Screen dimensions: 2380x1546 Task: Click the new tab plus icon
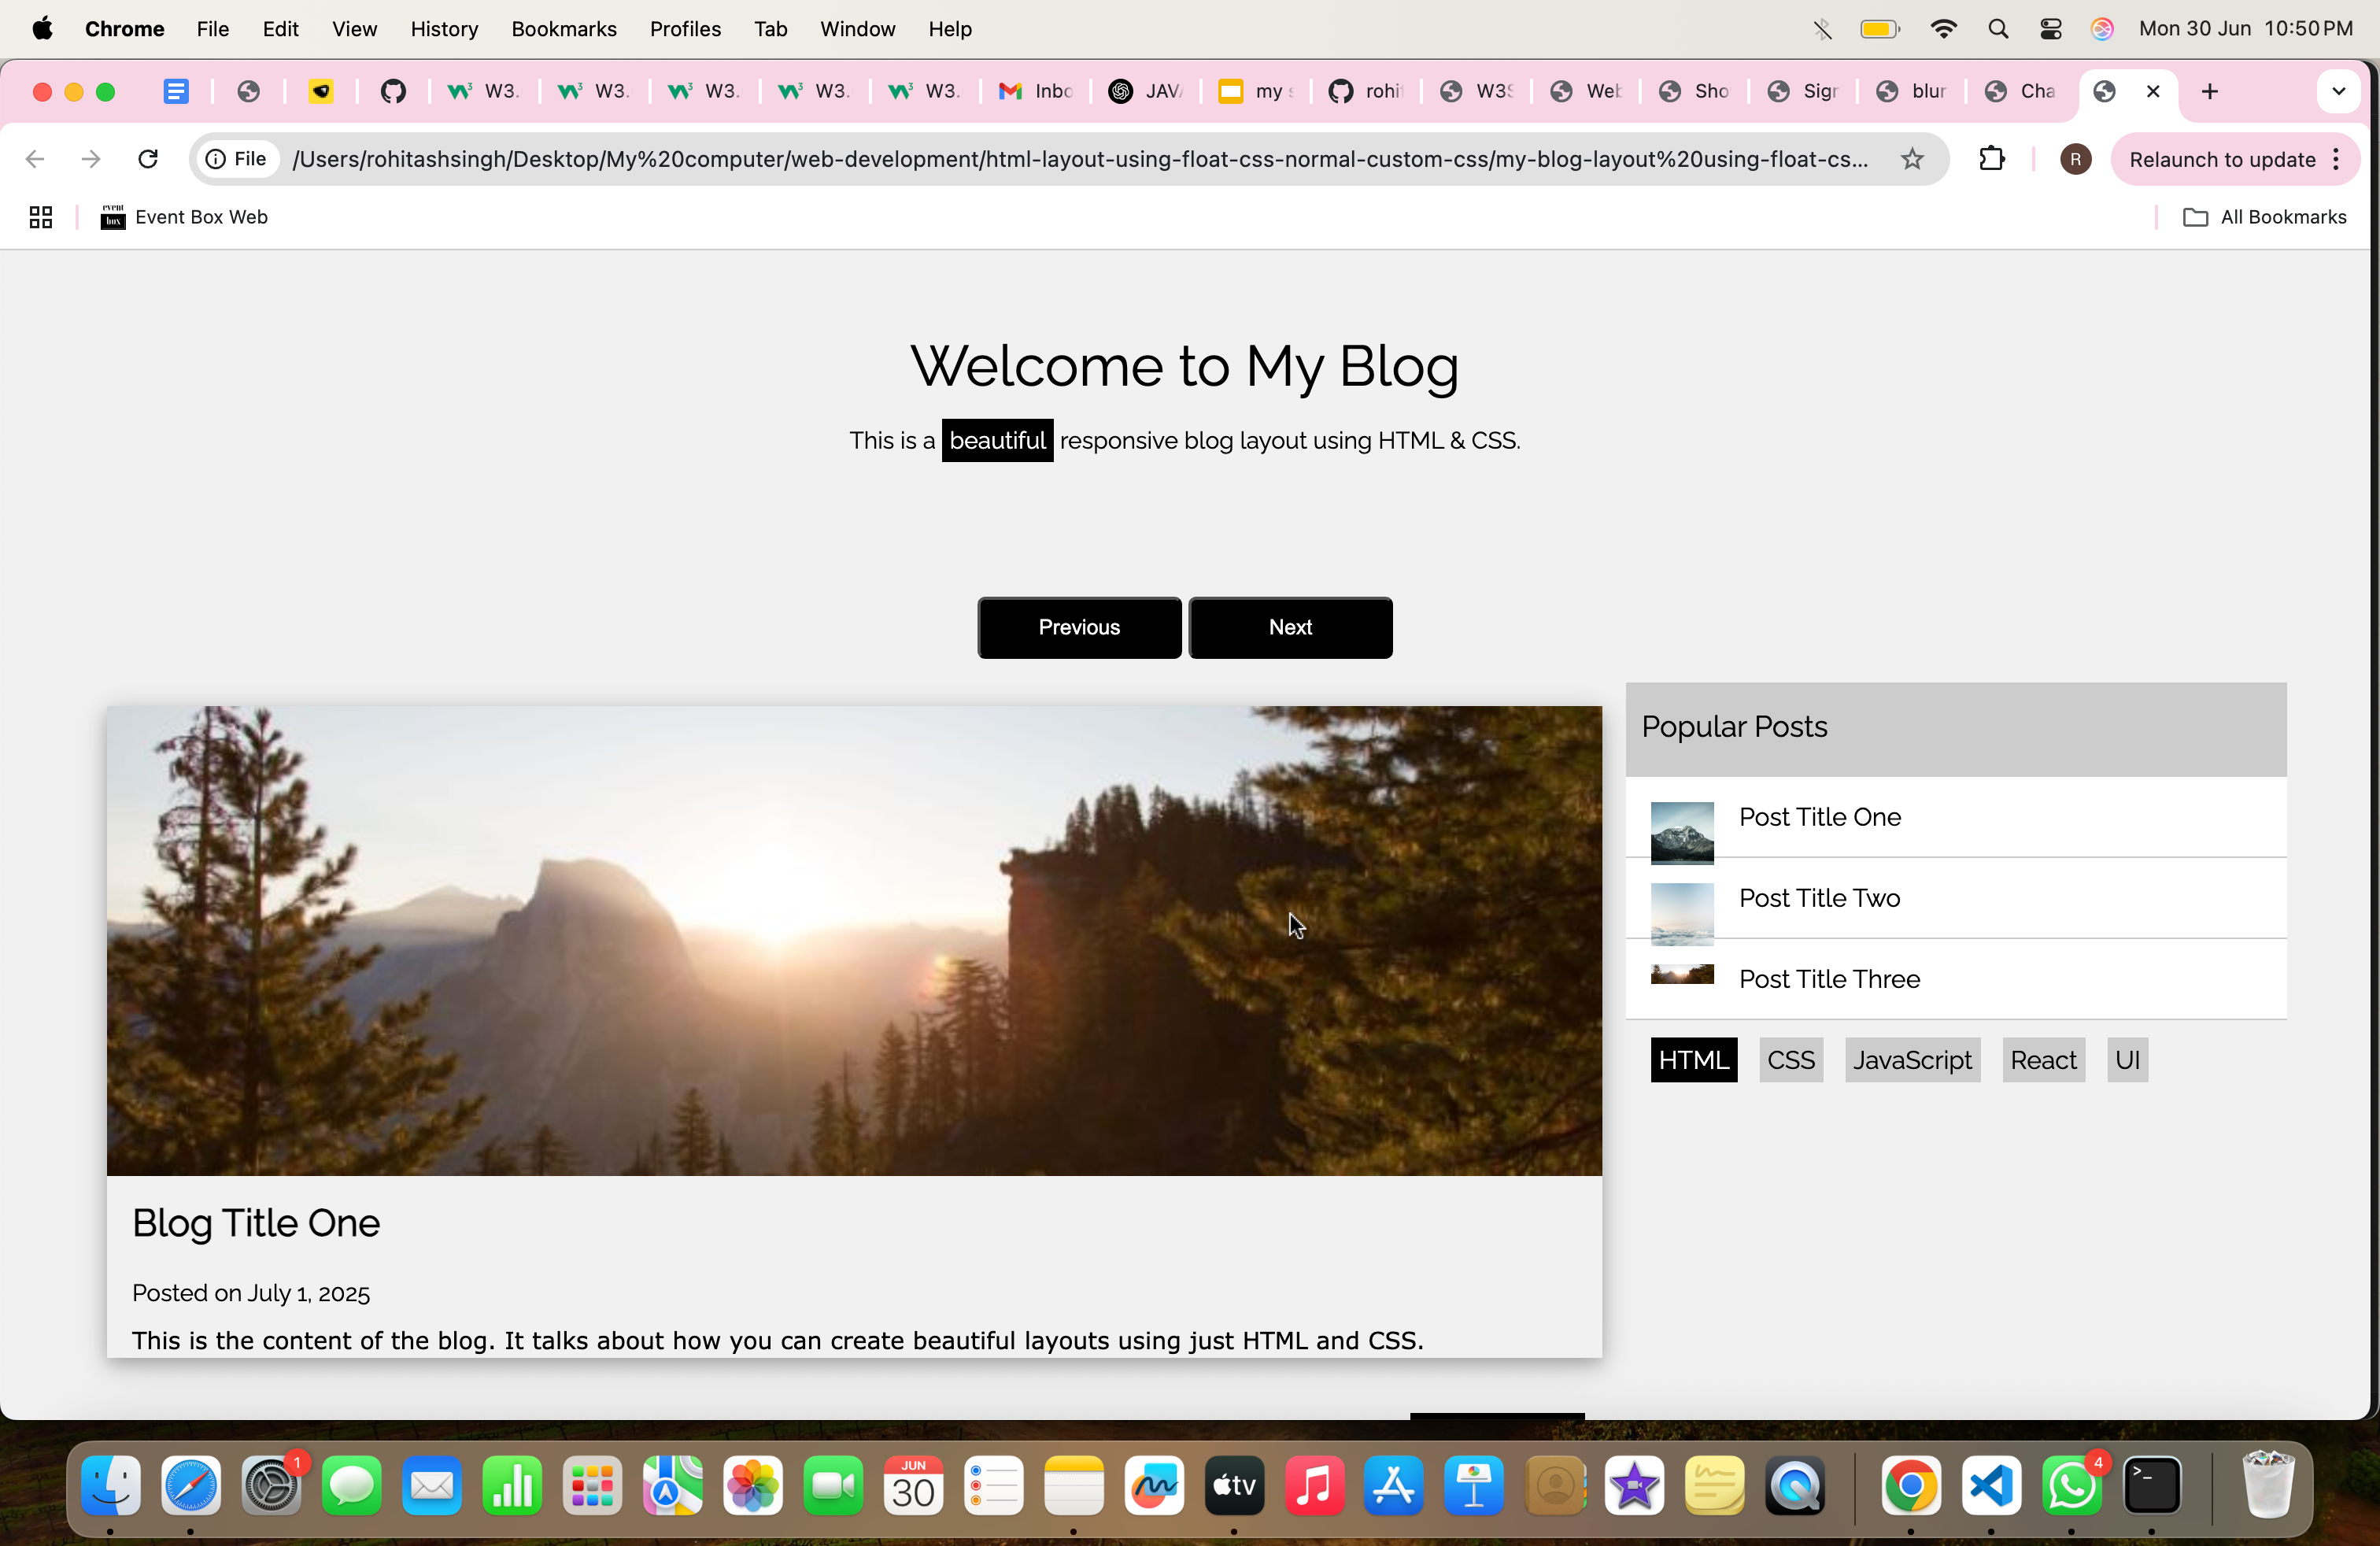(x=2210, y=92)
